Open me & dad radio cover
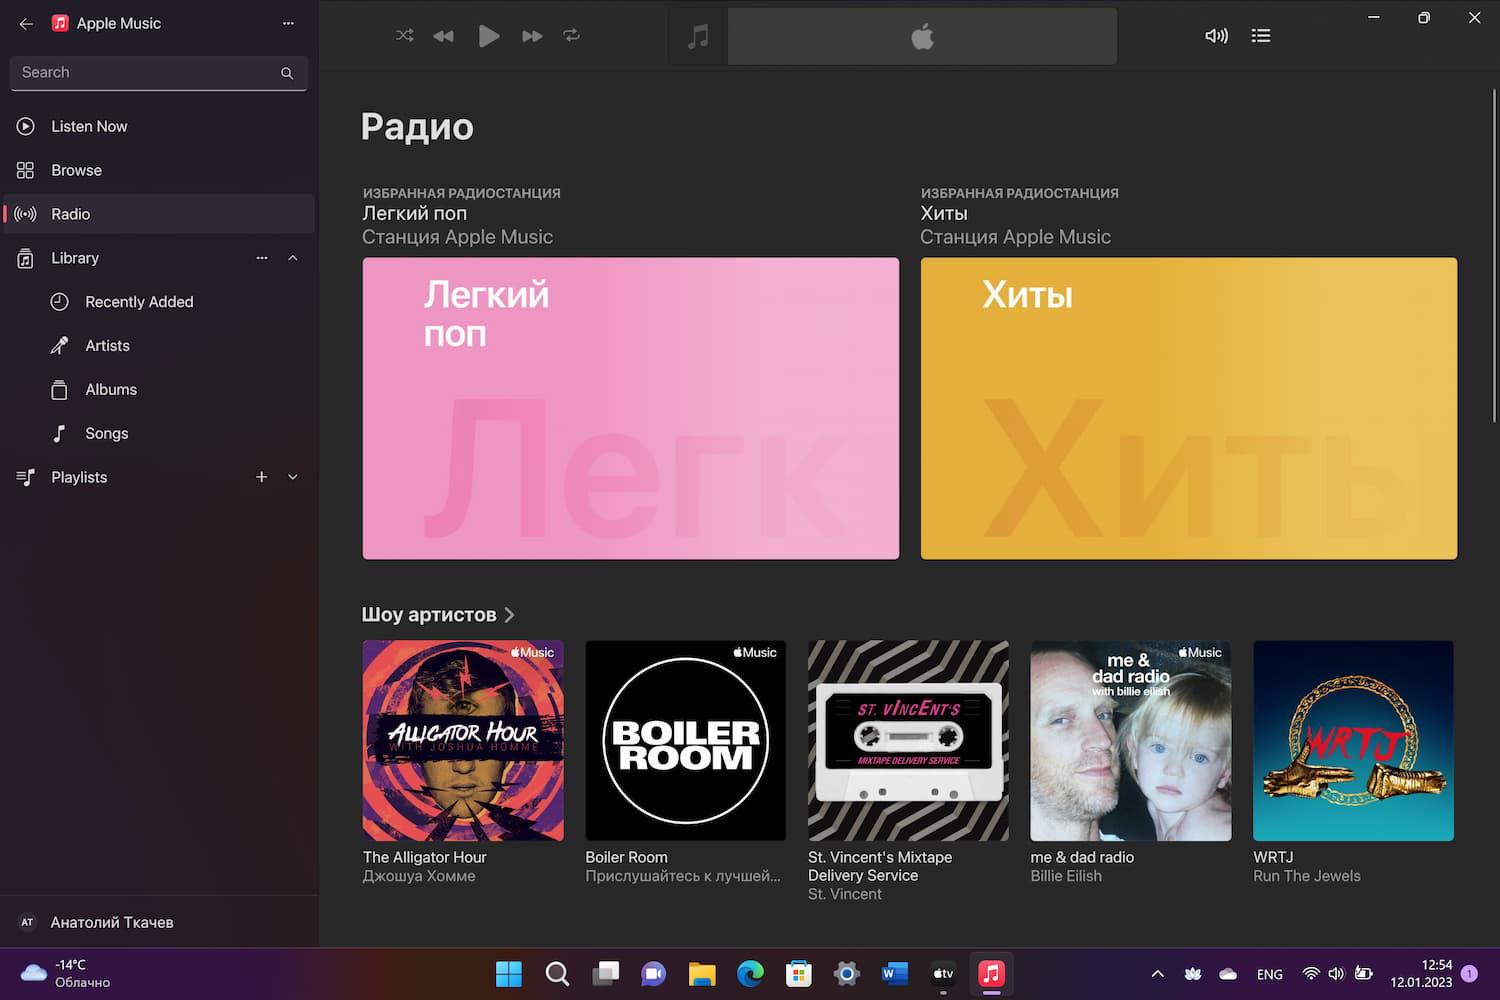This screenshot has width=1500, height=1000. [1131, 740]
